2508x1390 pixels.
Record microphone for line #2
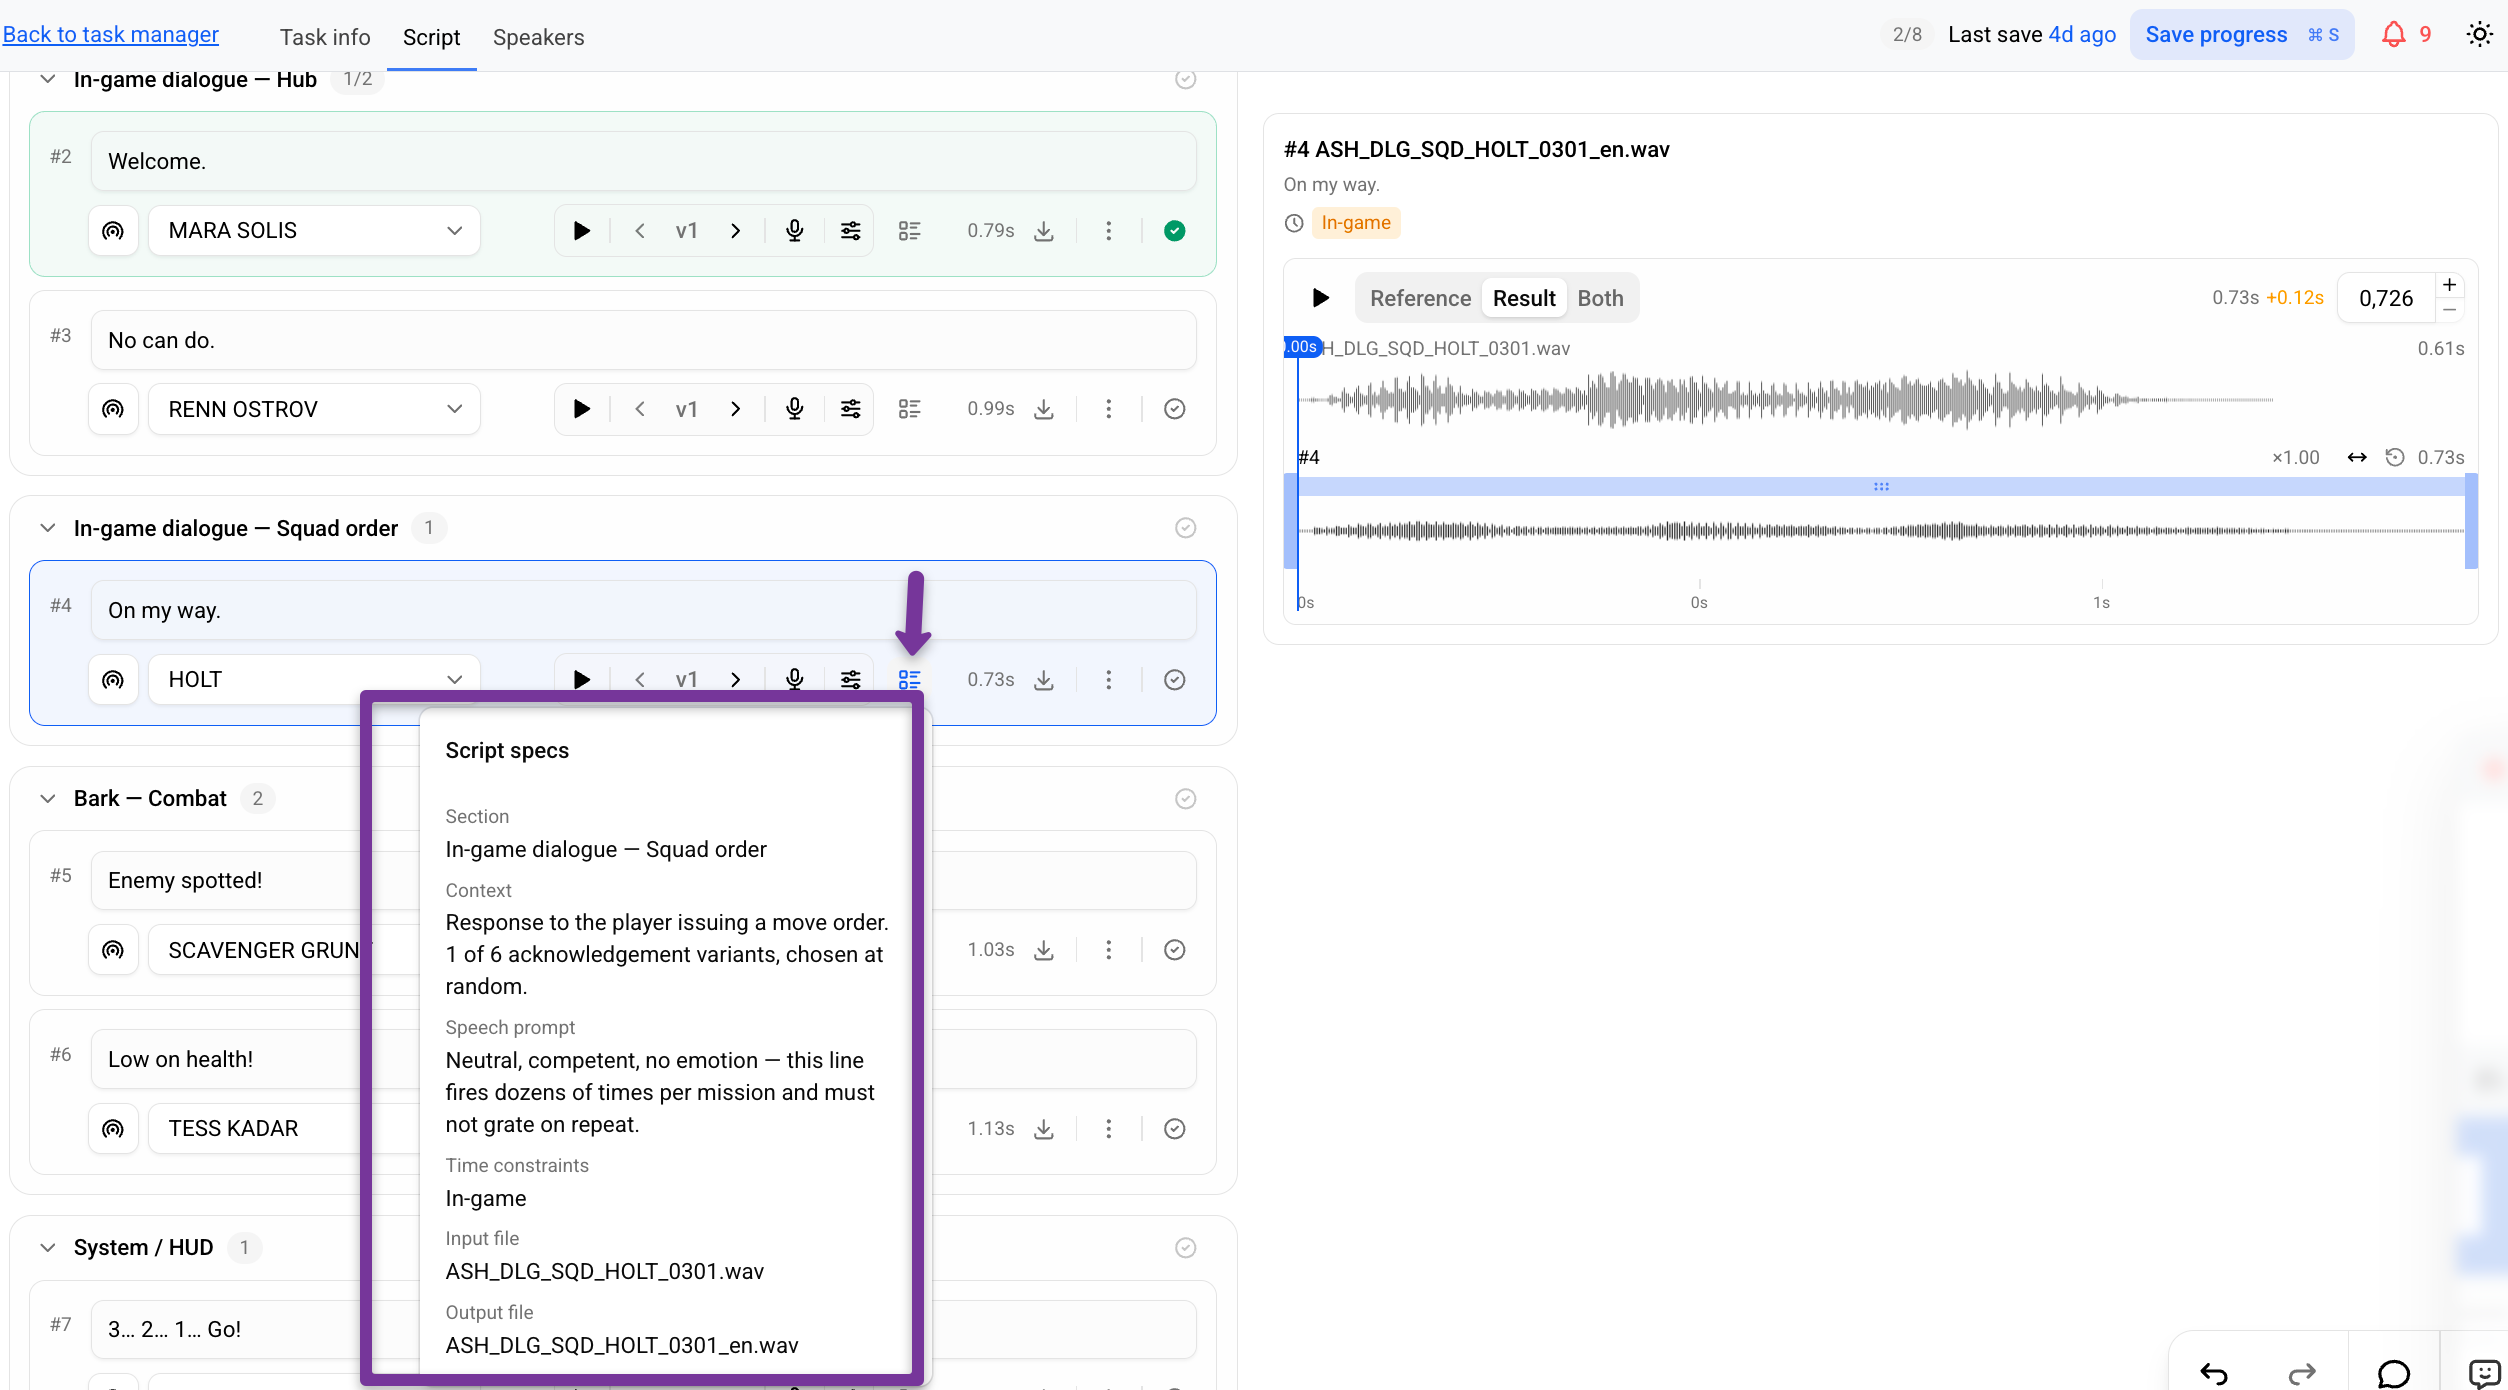pos(794,231)
